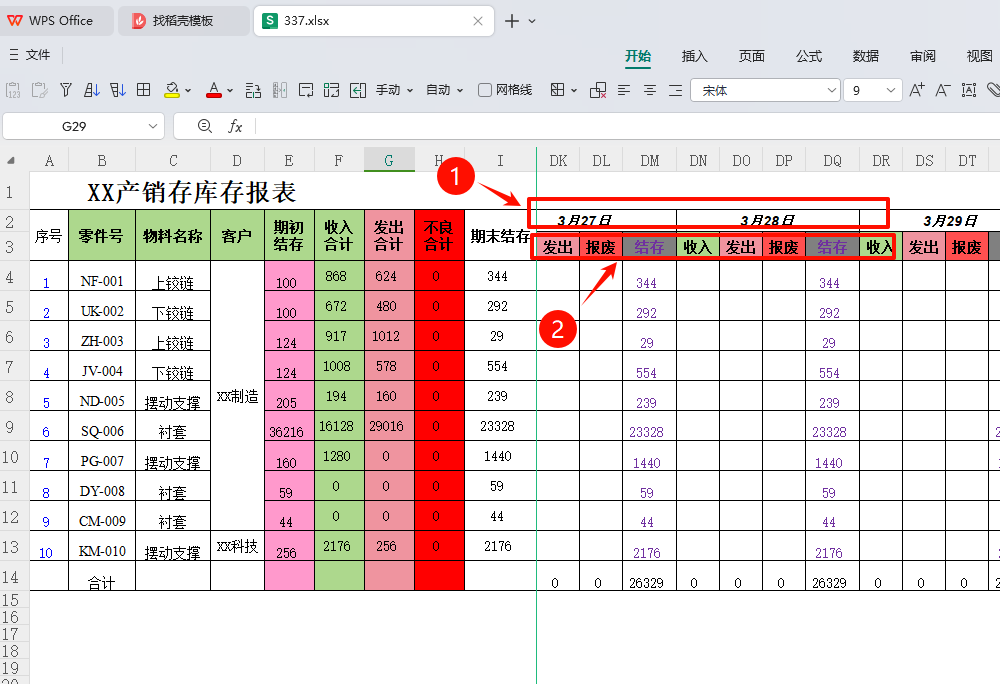
Task: Sort ascending with the A-down arrow icon
Action: coord(92,91)
